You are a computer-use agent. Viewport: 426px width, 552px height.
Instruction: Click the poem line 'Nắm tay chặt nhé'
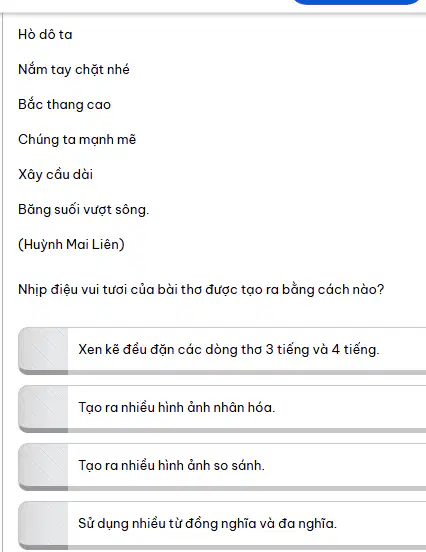tap(74, 70)
